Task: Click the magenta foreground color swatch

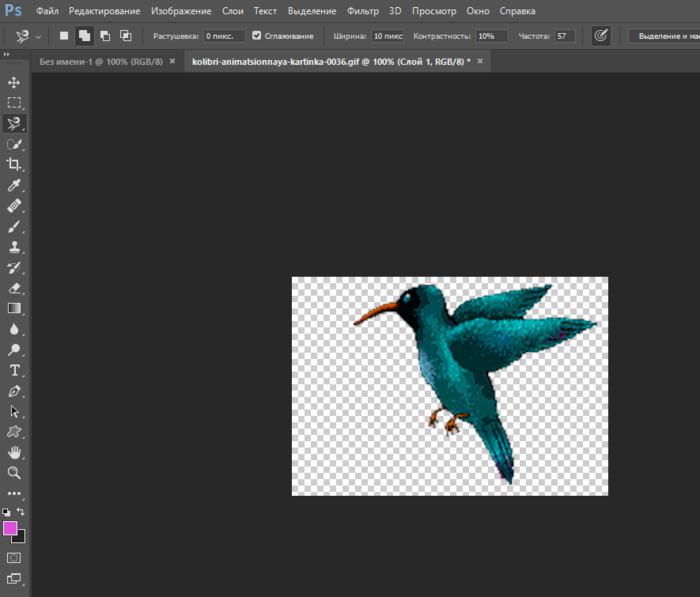Action: coord(10,527)
